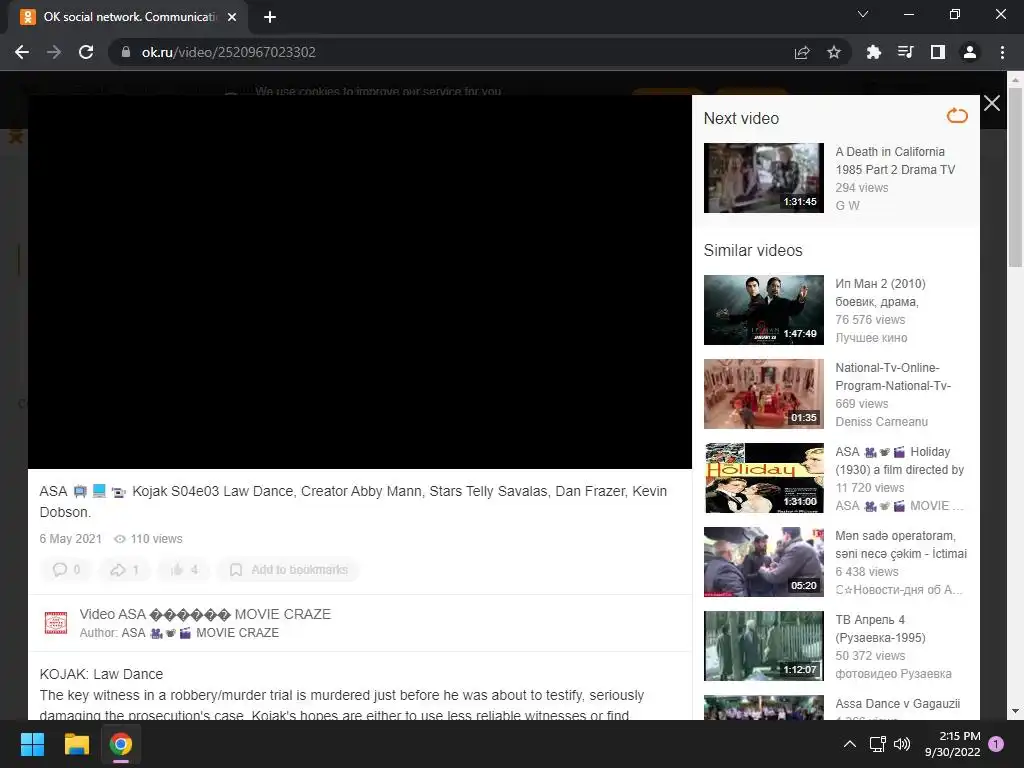Open ASA Holiday (1930) video title
The height and width of the screenshot is (768, 1024).
pyautogui.click(x=899, y=460)
